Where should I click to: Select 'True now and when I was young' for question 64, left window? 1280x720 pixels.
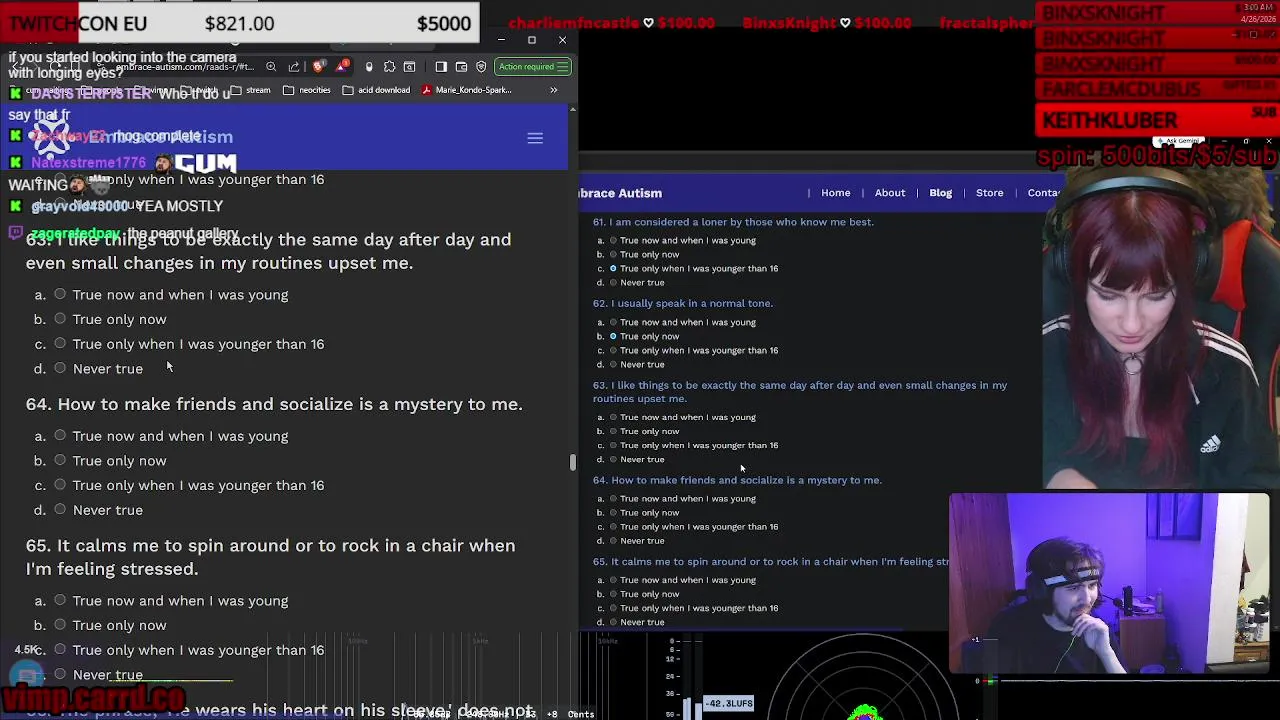60,435
